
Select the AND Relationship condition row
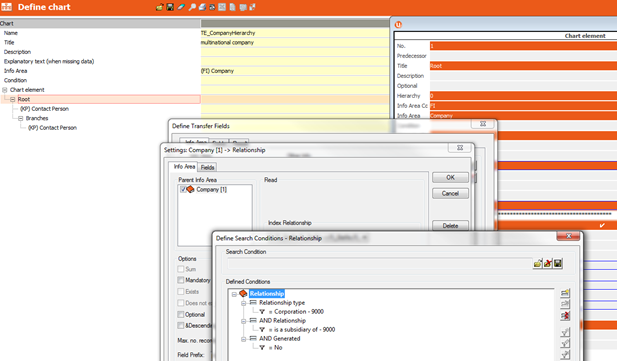coord(282,321)
